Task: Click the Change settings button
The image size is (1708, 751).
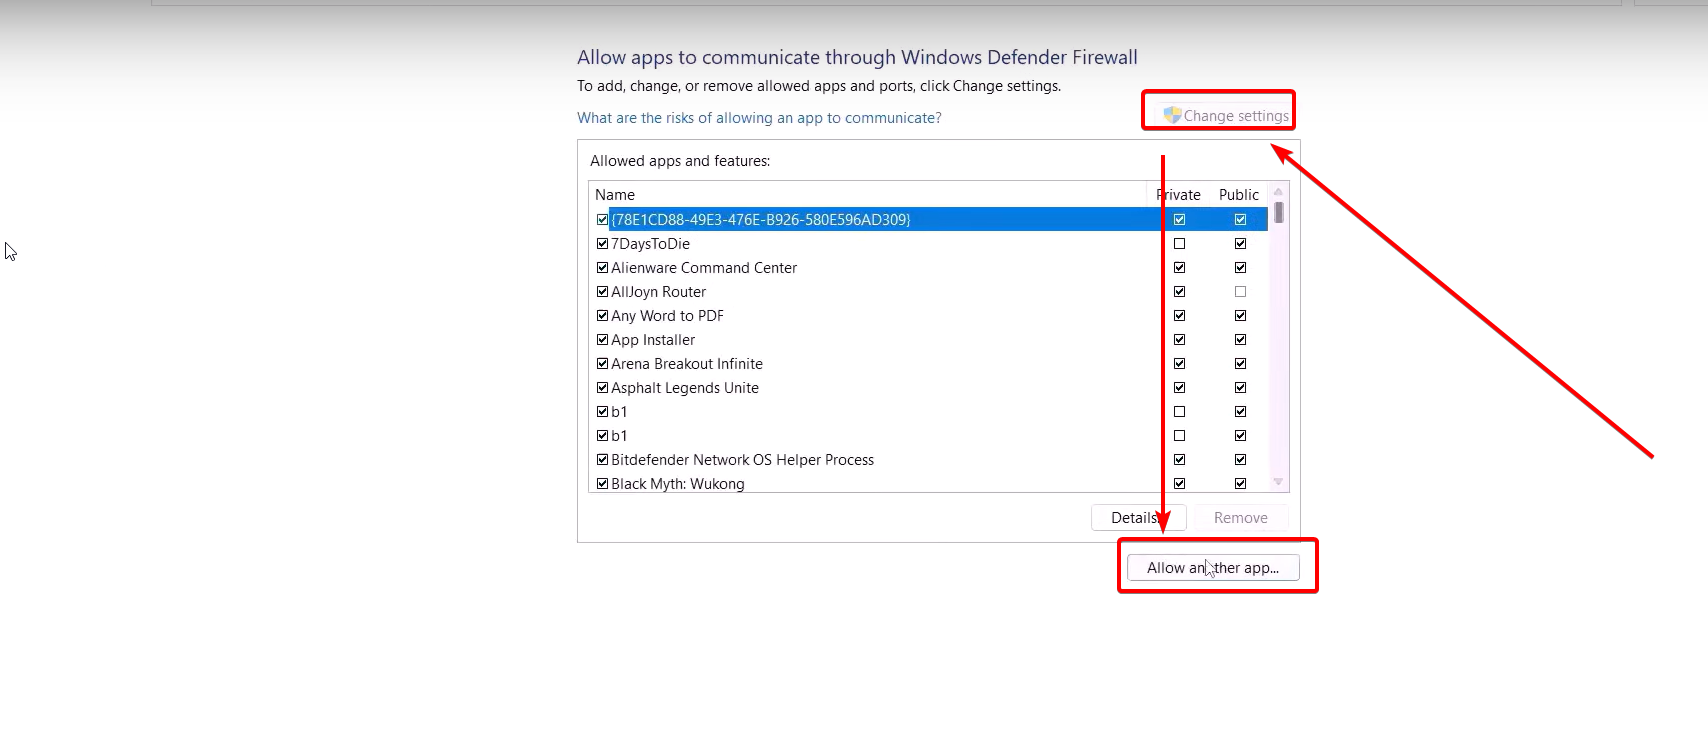Action: coord(1226,116)
